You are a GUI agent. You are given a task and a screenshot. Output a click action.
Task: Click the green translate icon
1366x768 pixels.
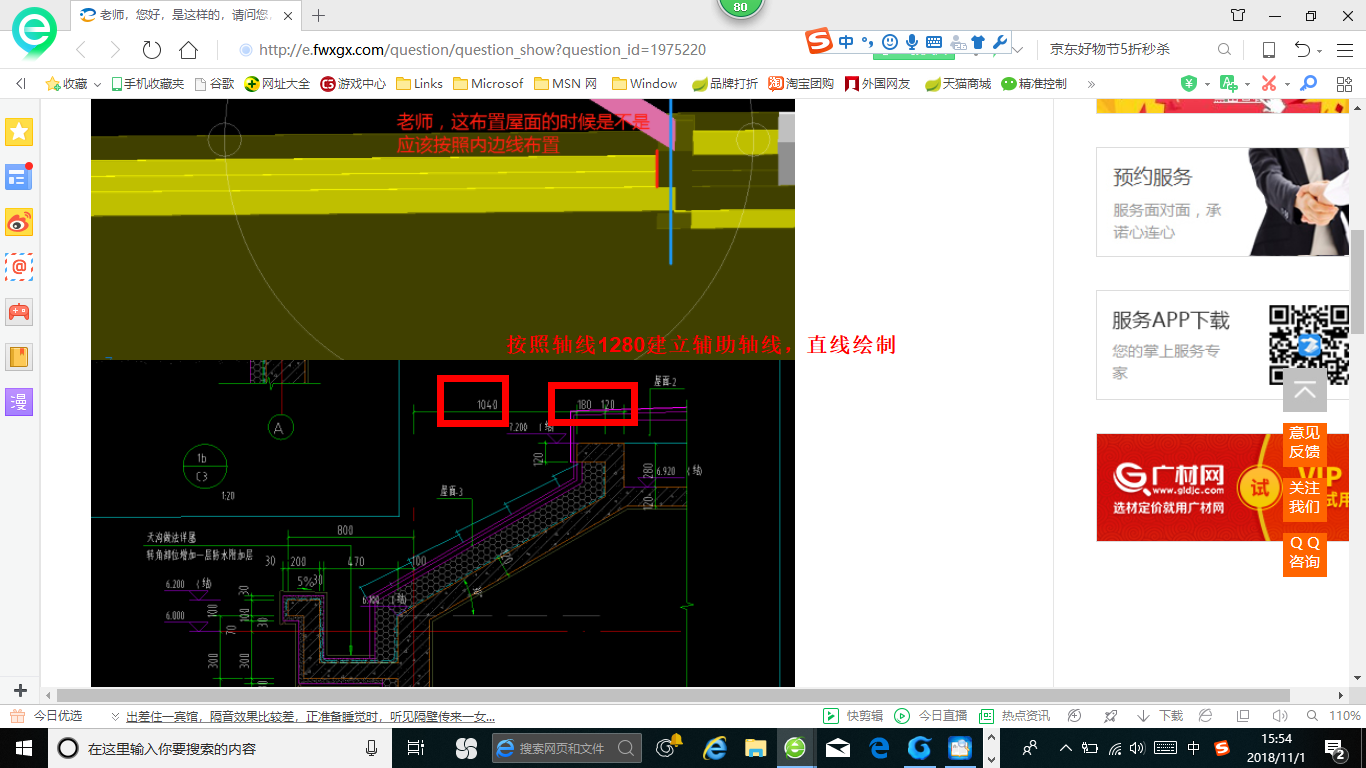pyautogui.click(x=1229, y=84)
